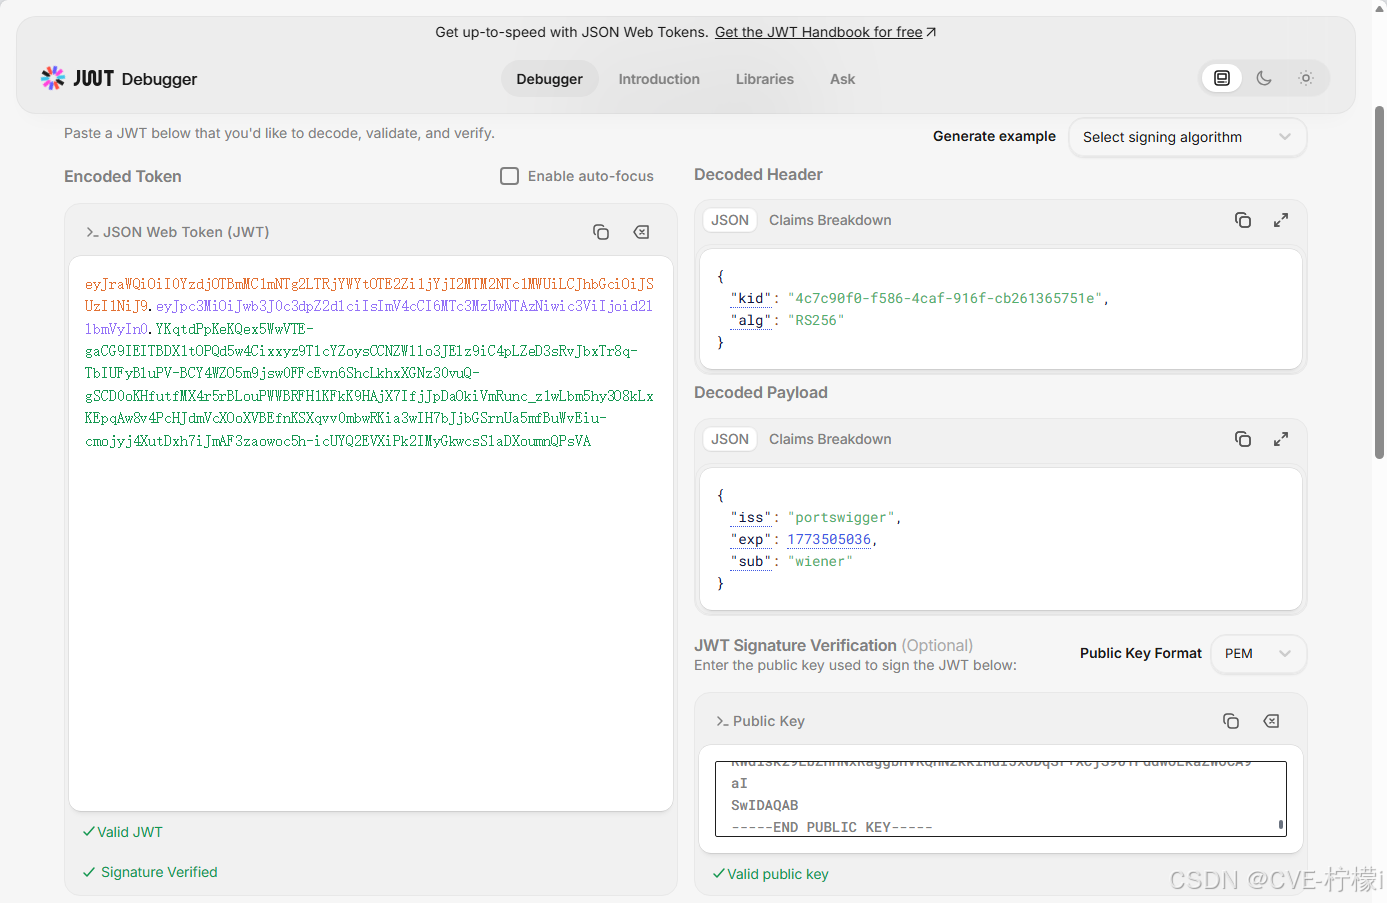Switch to light theme sun icon
The height and width of the screenshot is (903, 1387).
1305,78
